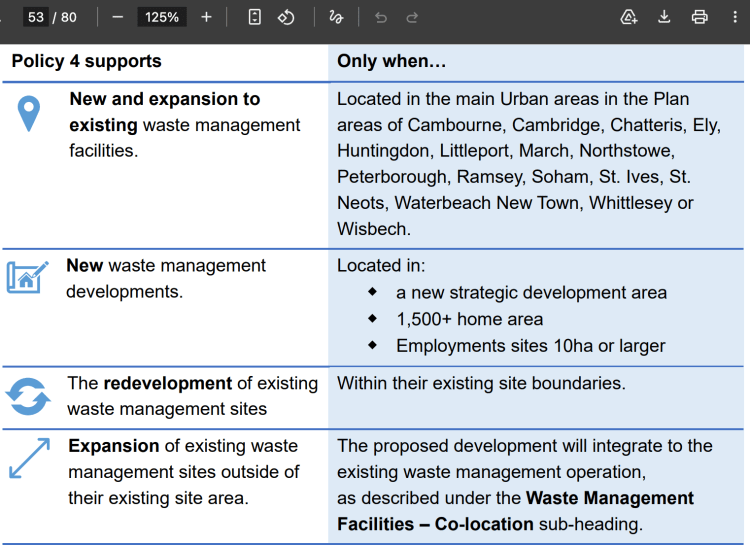Click the bold word 'Expansion'
This screenshot has height=545, width=750.
point(114,446)
